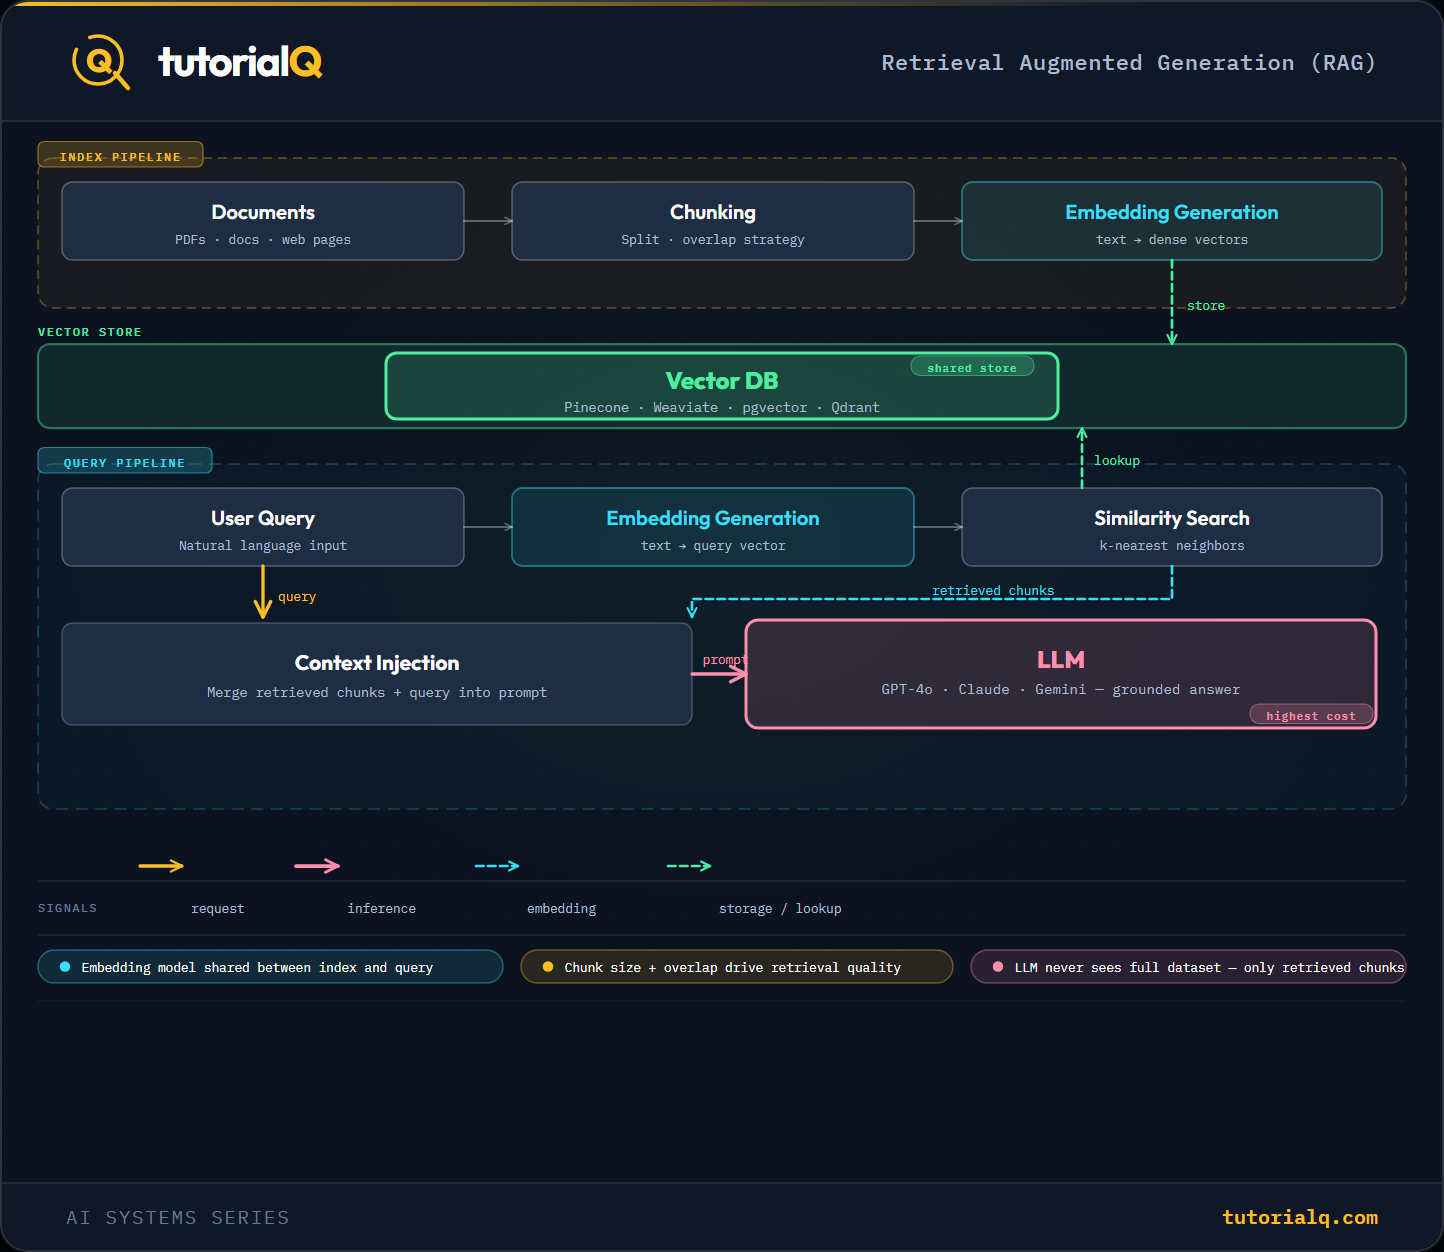Select the INDEX PIPELINE label tag
Viewport: 1444px width, 1252px height.
click(120, 155)
